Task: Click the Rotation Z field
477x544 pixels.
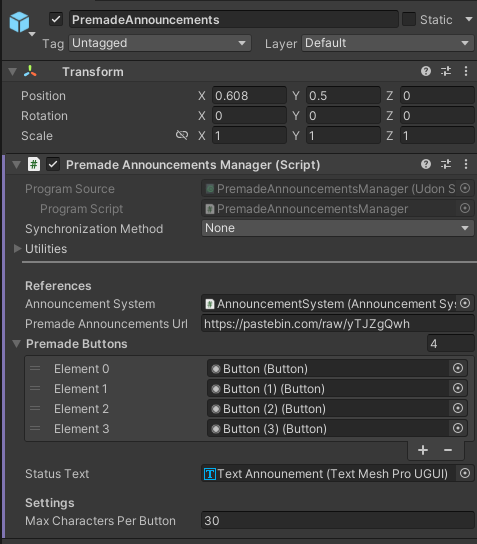Action: (x=437, y=116)
